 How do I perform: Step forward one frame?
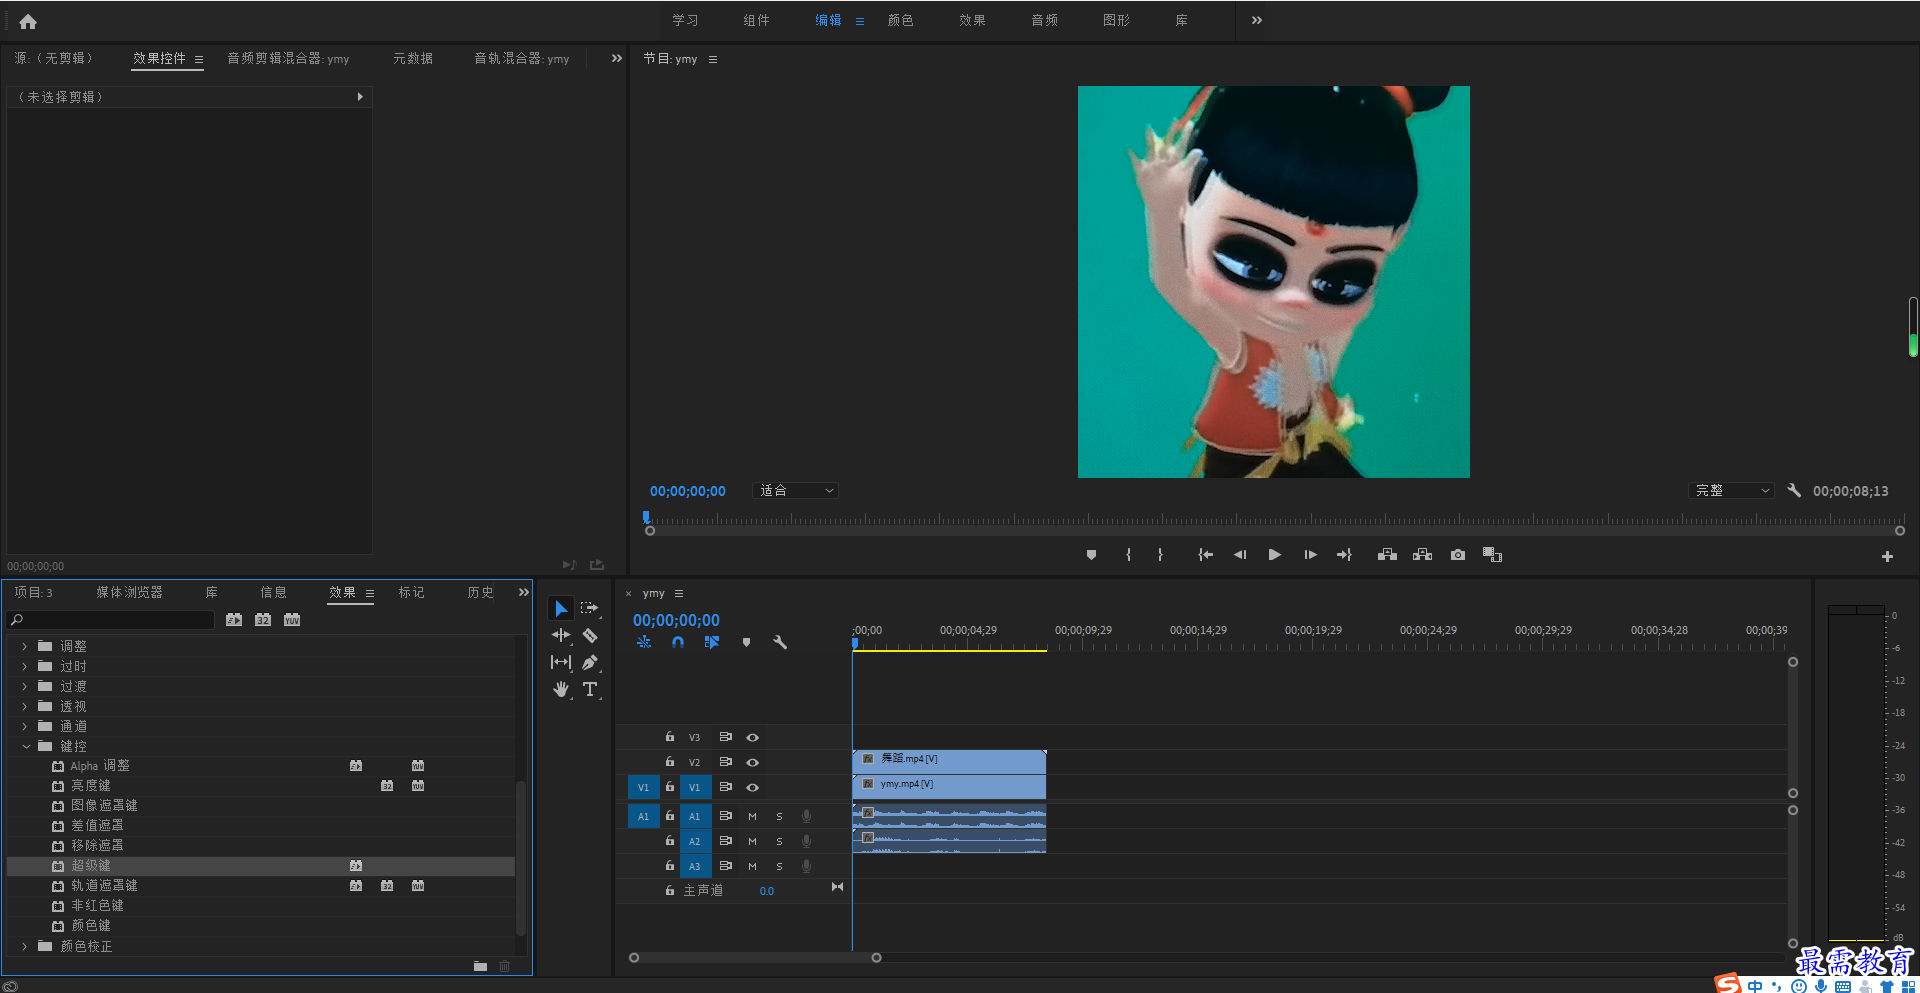pos(1310,555)
